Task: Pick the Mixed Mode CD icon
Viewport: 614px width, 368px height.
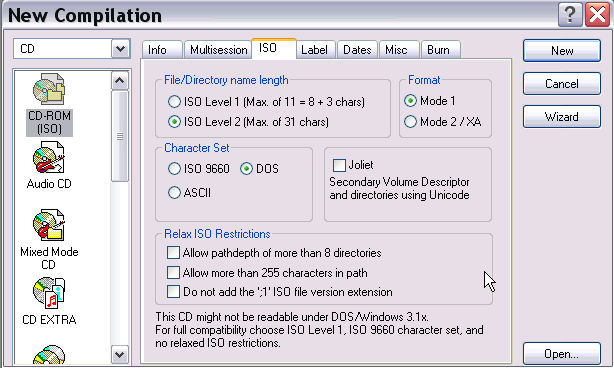Action: tap(49, 225)
